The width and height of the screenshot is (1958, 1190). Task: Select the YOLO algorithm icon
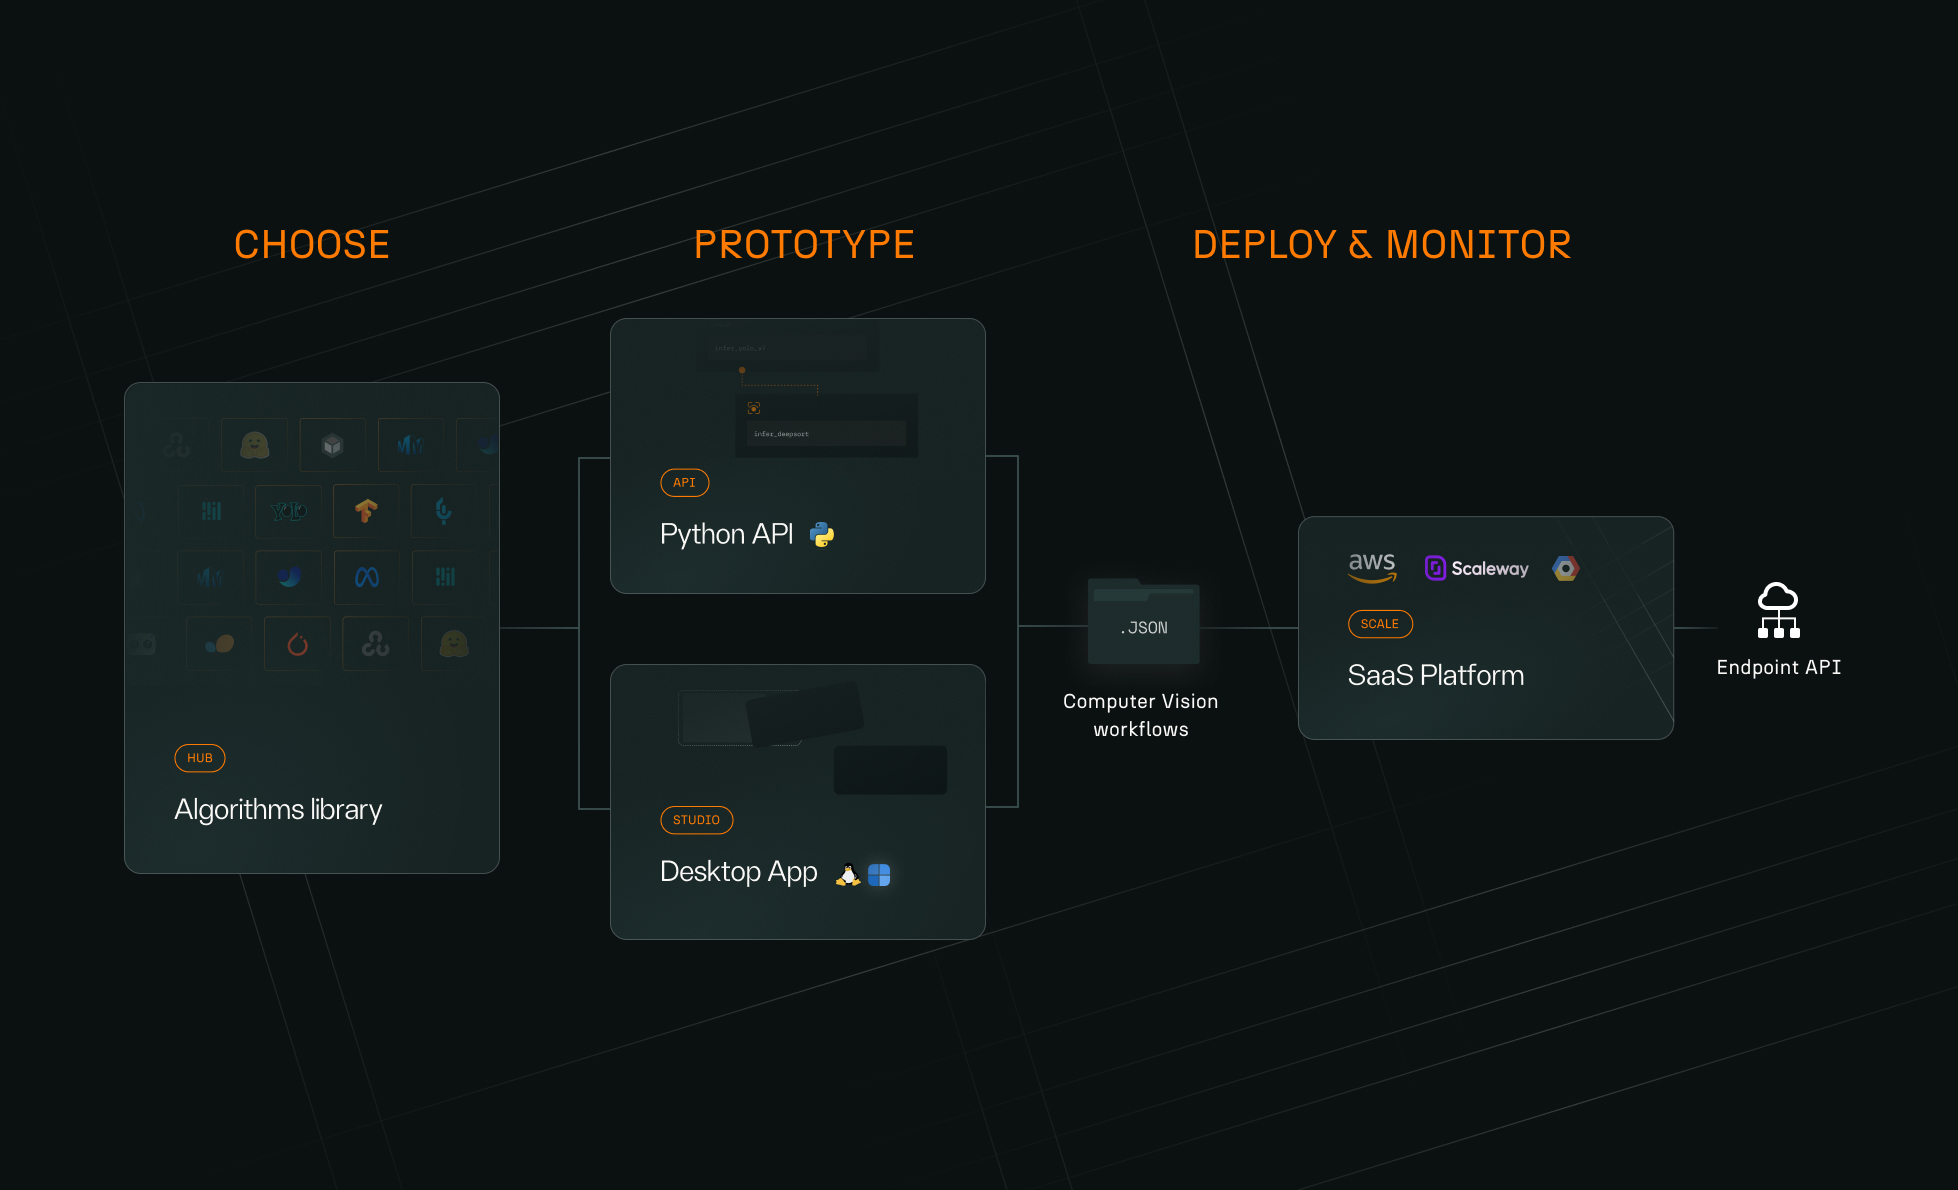pos(288,511)
